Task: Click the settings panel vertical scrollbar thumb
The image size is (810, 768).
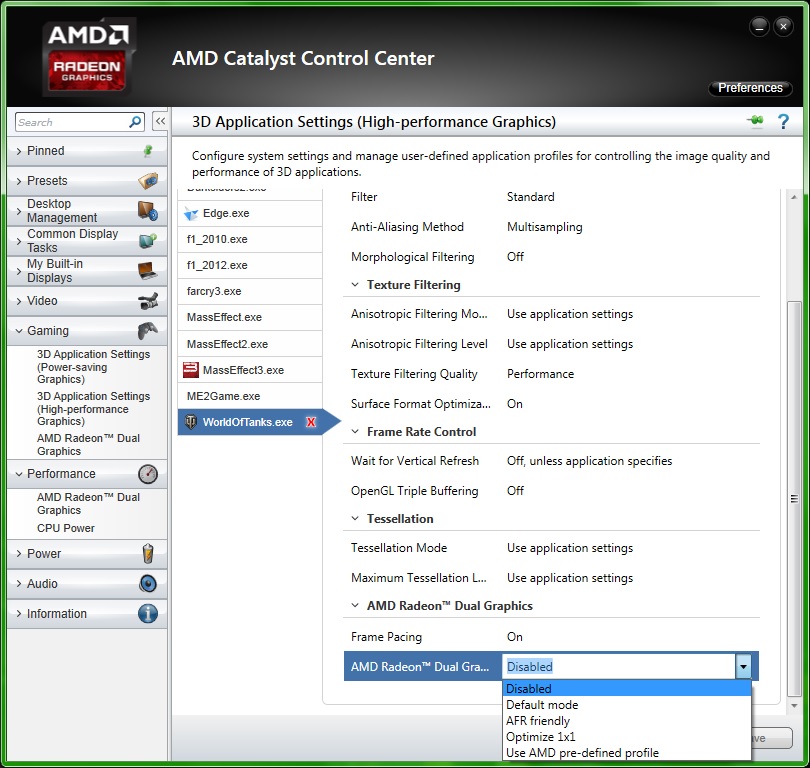Action: (x=794, y=498)
